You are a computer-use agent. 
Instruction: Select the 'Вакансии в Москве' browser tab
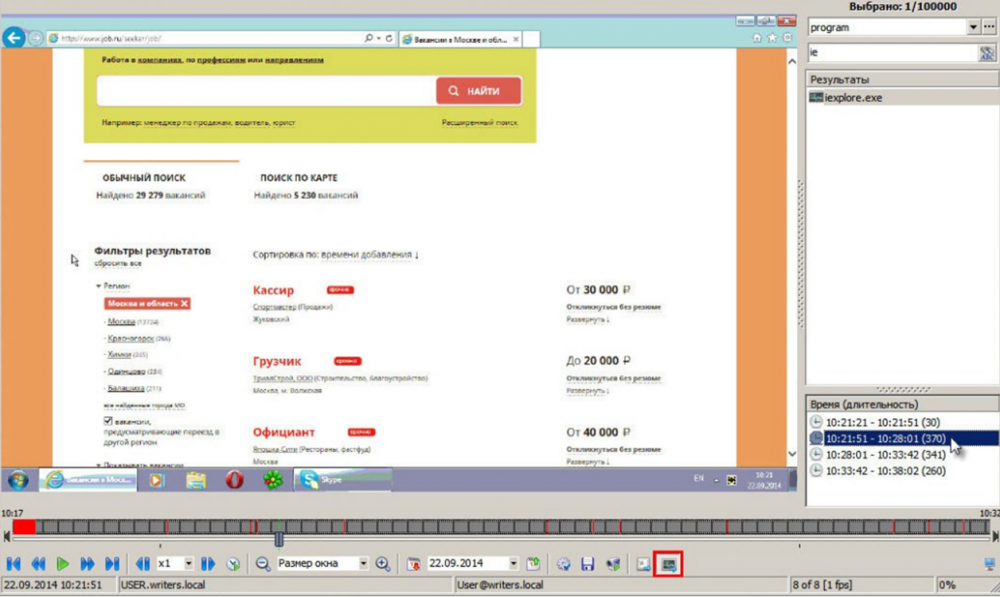[460, 40]
